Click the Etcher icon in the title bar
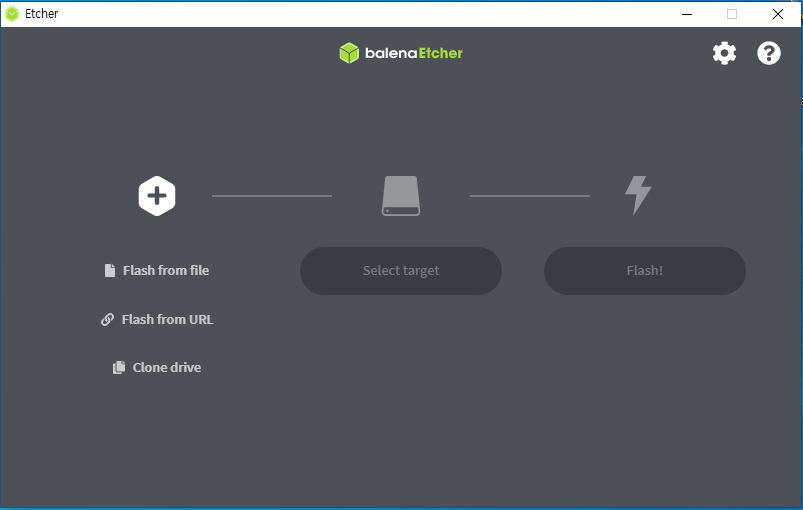803x510 pixels. 12,14
